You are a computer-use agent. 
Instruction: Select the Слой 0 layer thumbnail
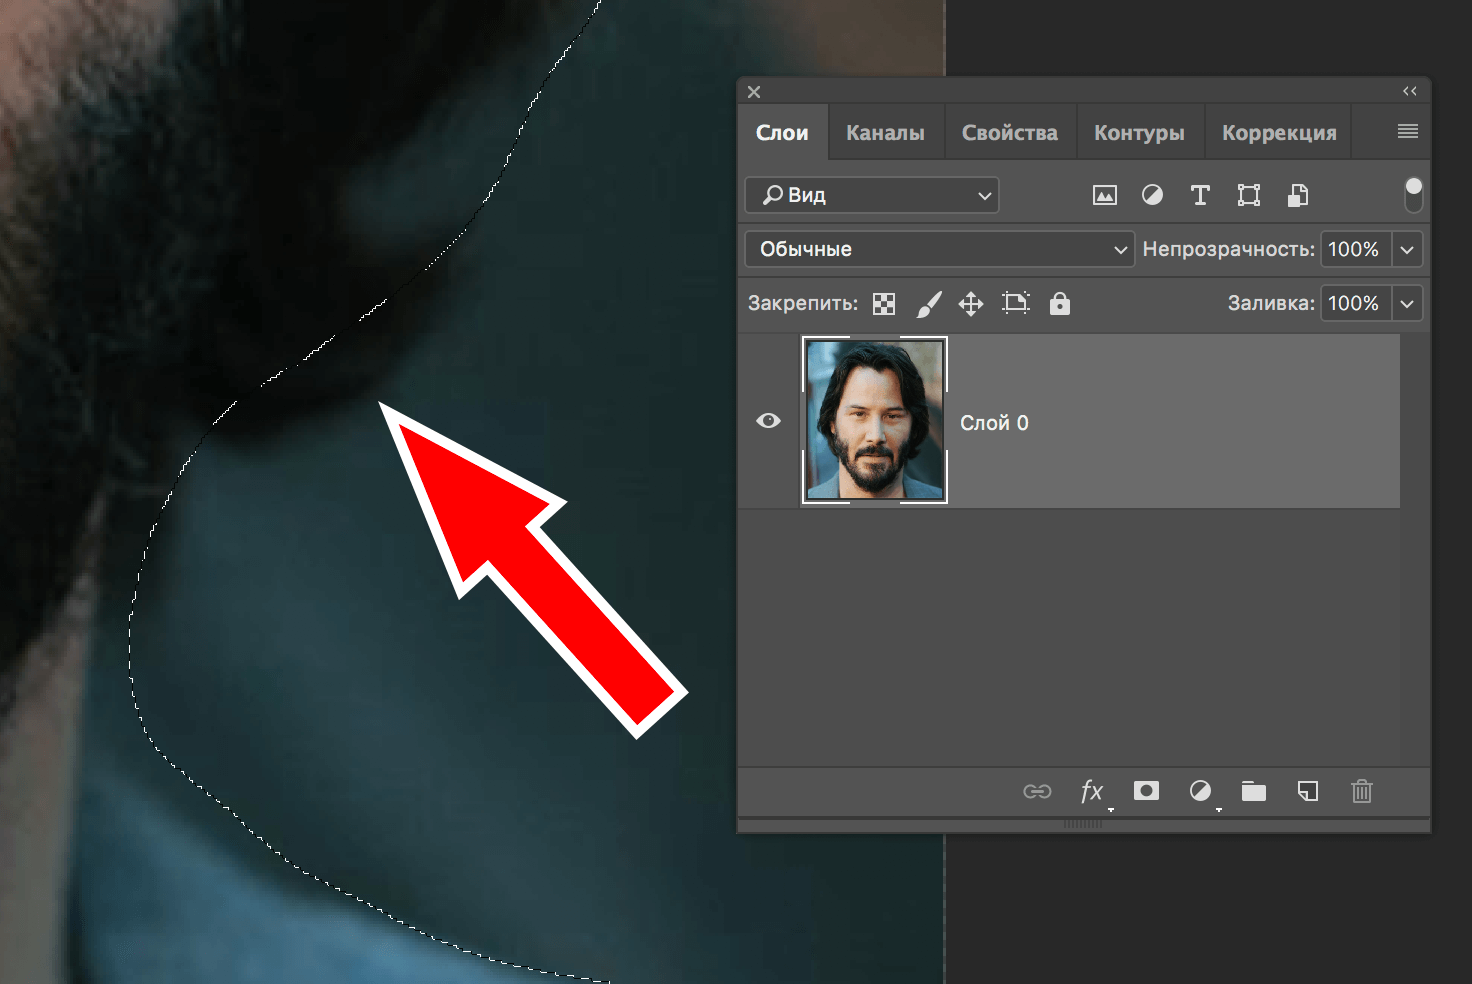875,421
